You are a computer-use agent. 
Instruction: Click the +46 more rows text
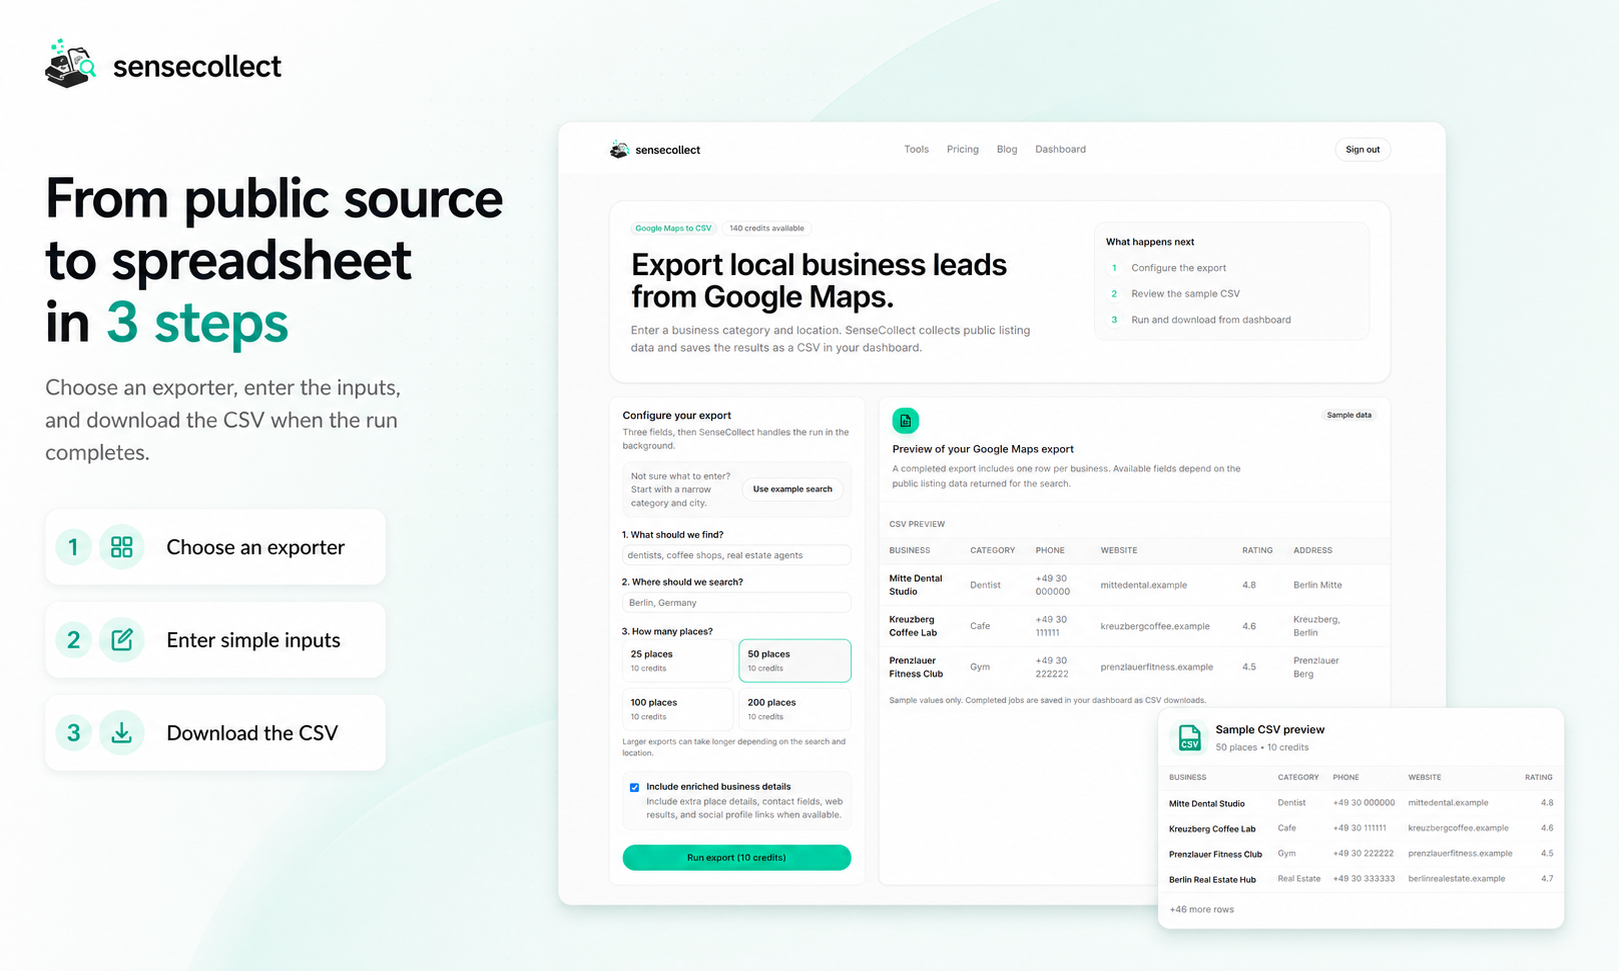[x=1201, y=910]
